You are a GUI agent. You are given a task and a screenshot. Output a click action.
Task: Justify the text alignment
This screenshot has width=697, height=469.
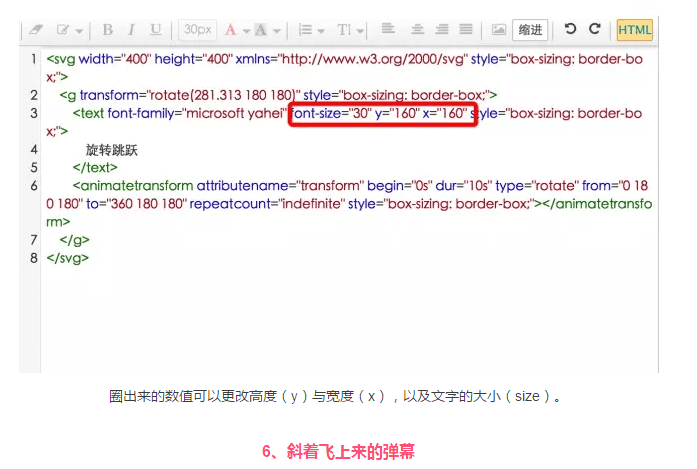click(x=467, y=30)
